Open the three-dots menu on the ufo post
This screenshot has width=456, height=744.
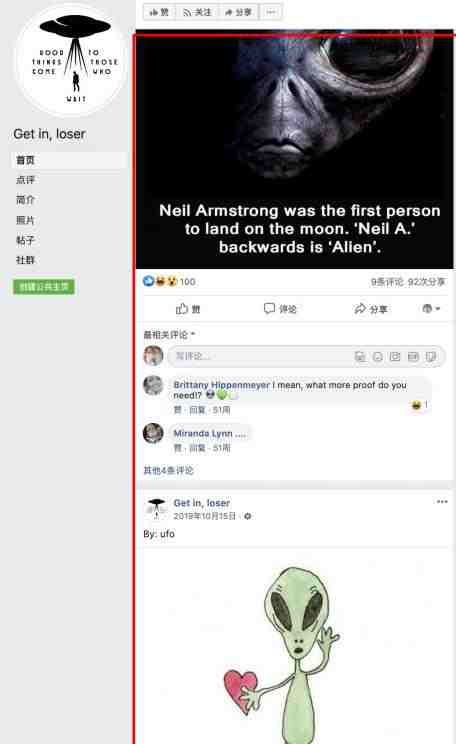(442, 502)
